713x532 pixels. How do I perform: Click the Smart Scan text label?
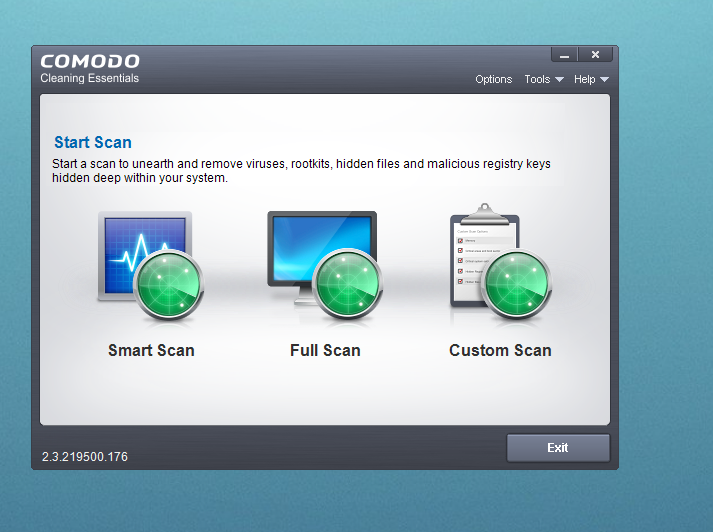(x=151, y=351)
